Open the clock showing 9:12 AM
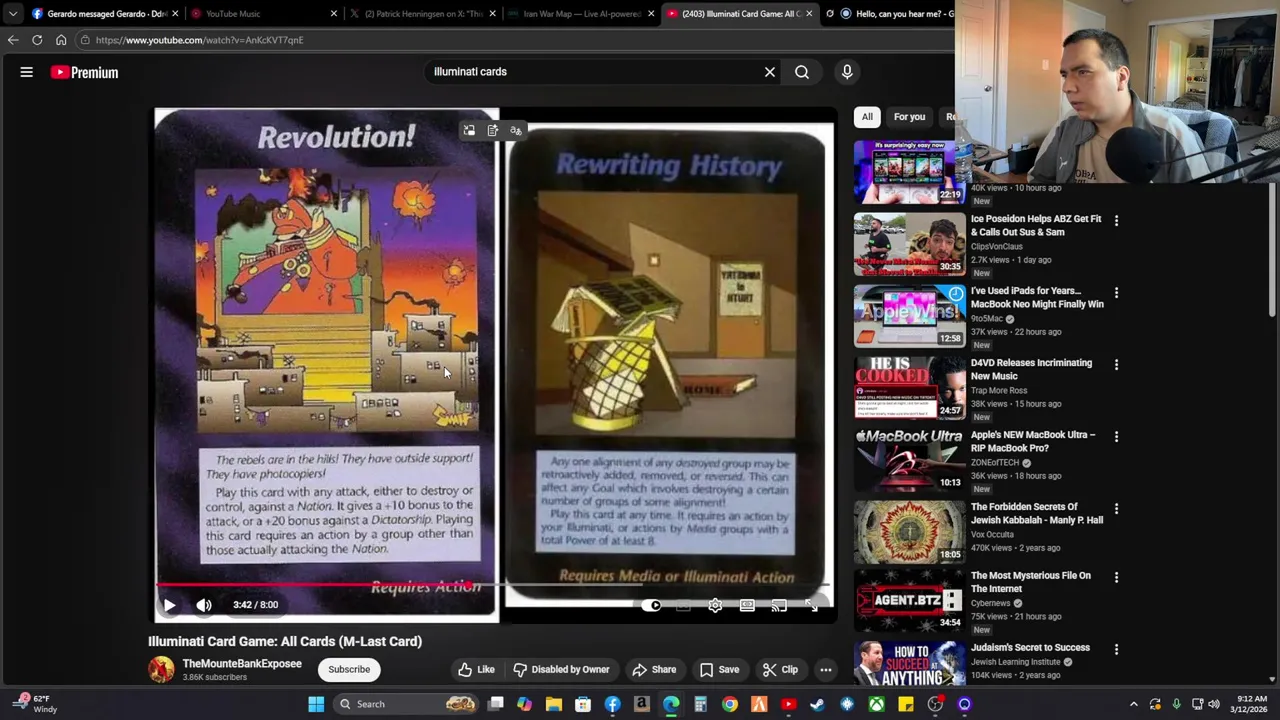This screenshot has height=720, width=1280. tap(1251, 704)
